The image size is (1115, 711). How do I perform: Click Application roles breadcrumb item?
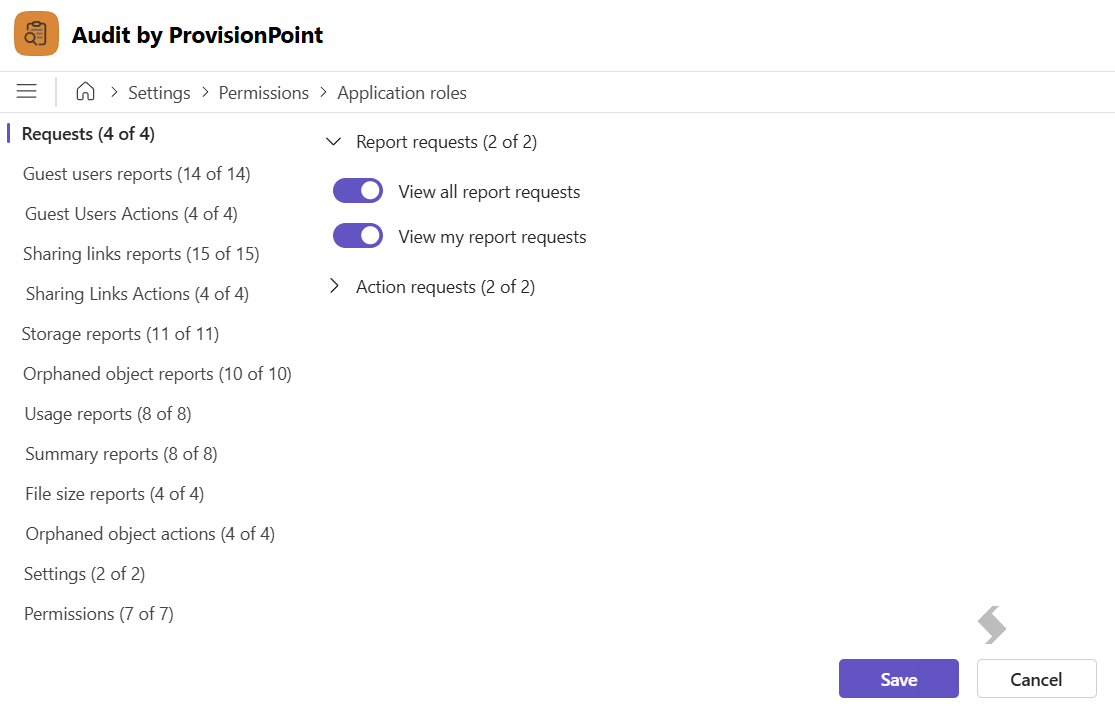pyautogui.click(x=402, y=92)
